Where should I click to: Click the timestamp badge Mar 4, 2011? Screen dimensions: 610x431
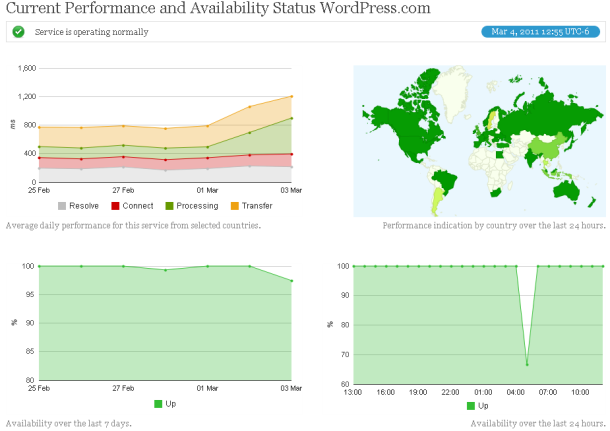click(540, 32)
